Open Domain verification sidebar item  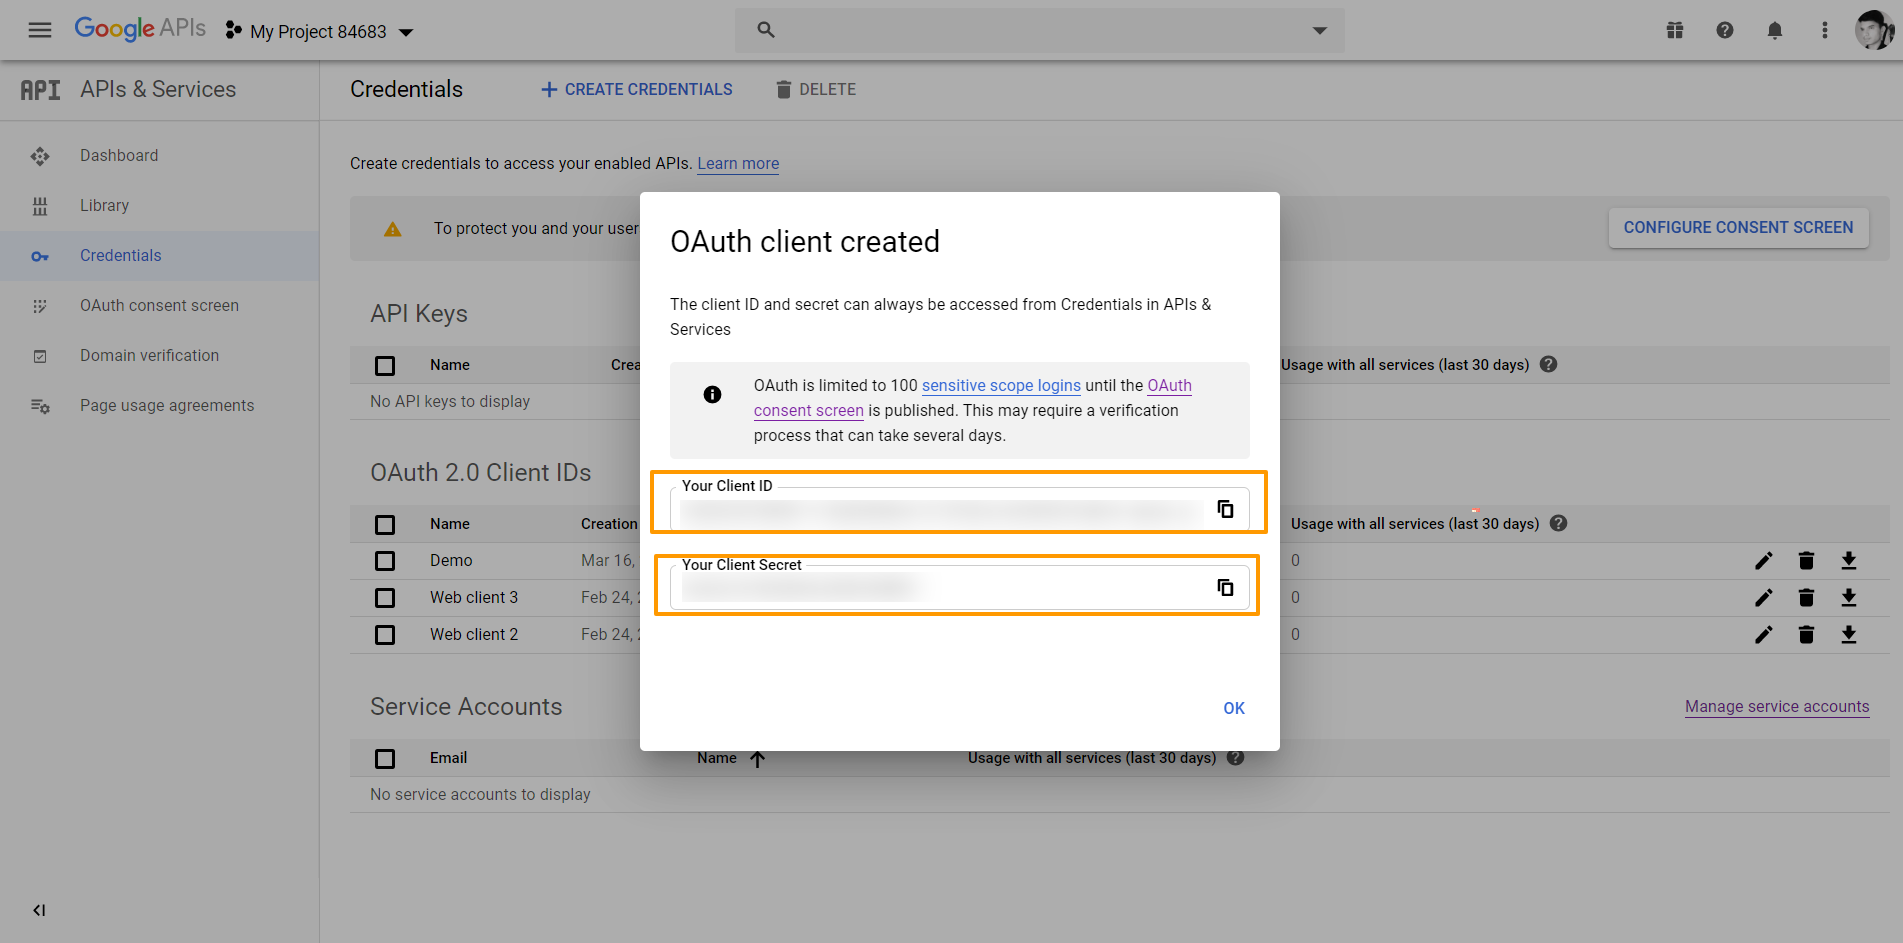click(x=149, y=356)
